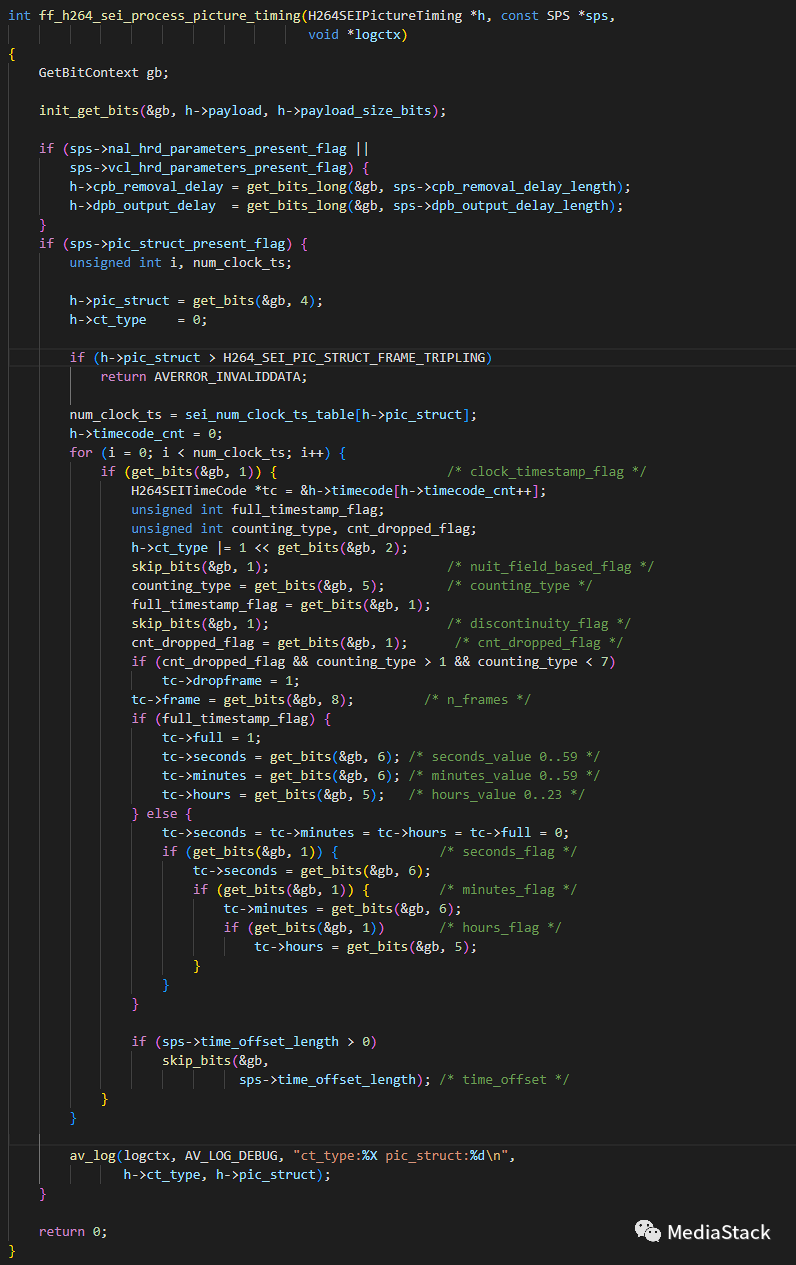796x1265 pixels.
Task: Click the MediaStack watermark text
Action: click(x=718, y=1232)
